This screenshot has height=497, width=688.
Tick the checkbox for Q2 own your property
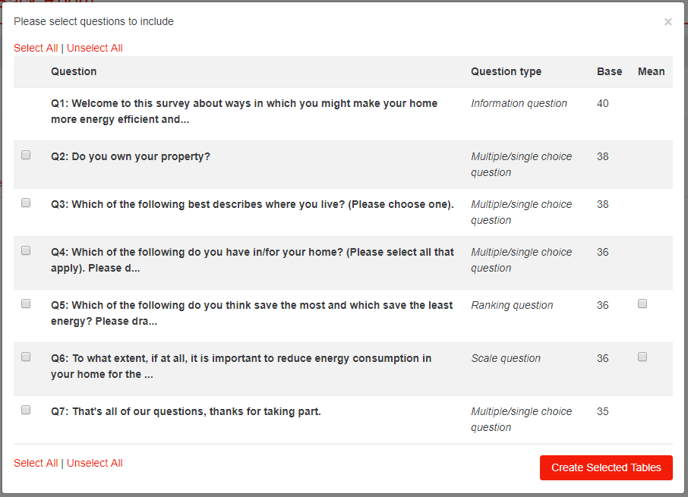[26, 155]
